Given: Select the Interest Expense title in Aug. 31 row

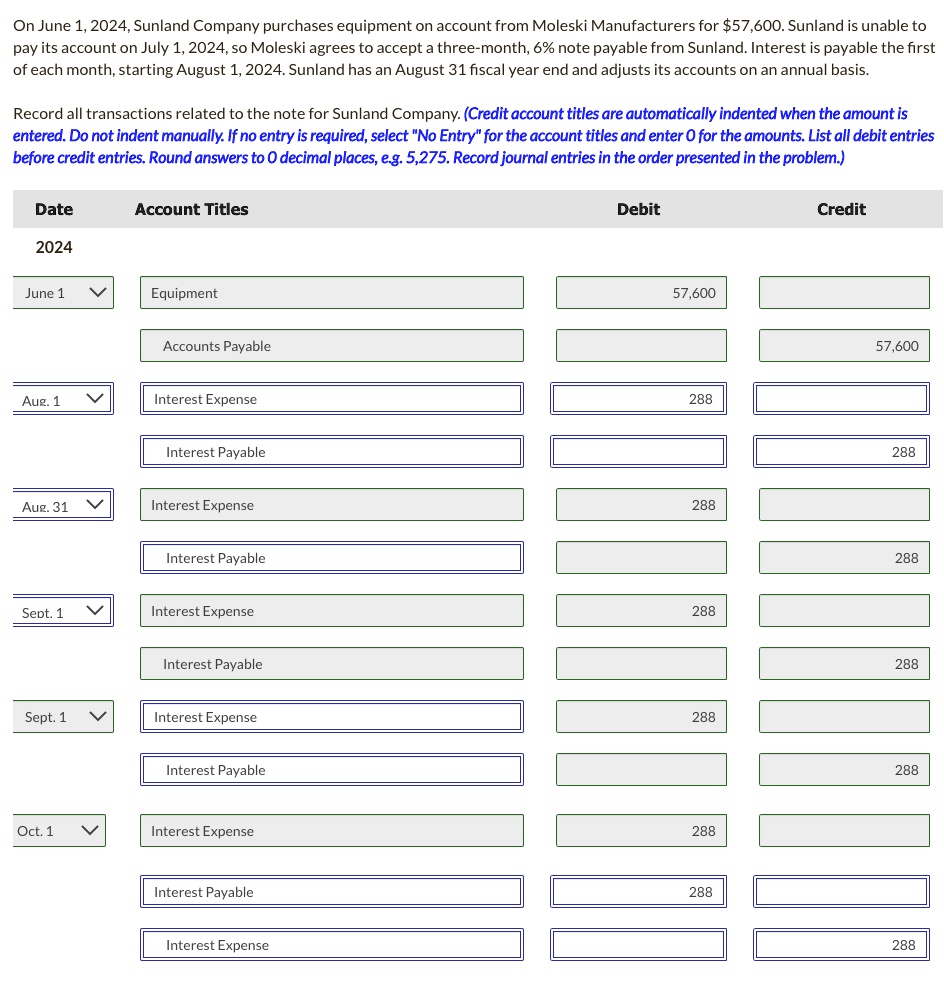Looking at the screenshot, I should click(332, 504).
